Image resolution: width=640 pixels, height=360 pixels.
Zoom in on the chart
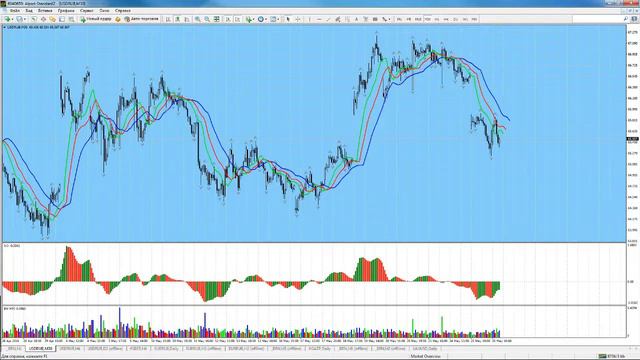[x=198, y=19]
